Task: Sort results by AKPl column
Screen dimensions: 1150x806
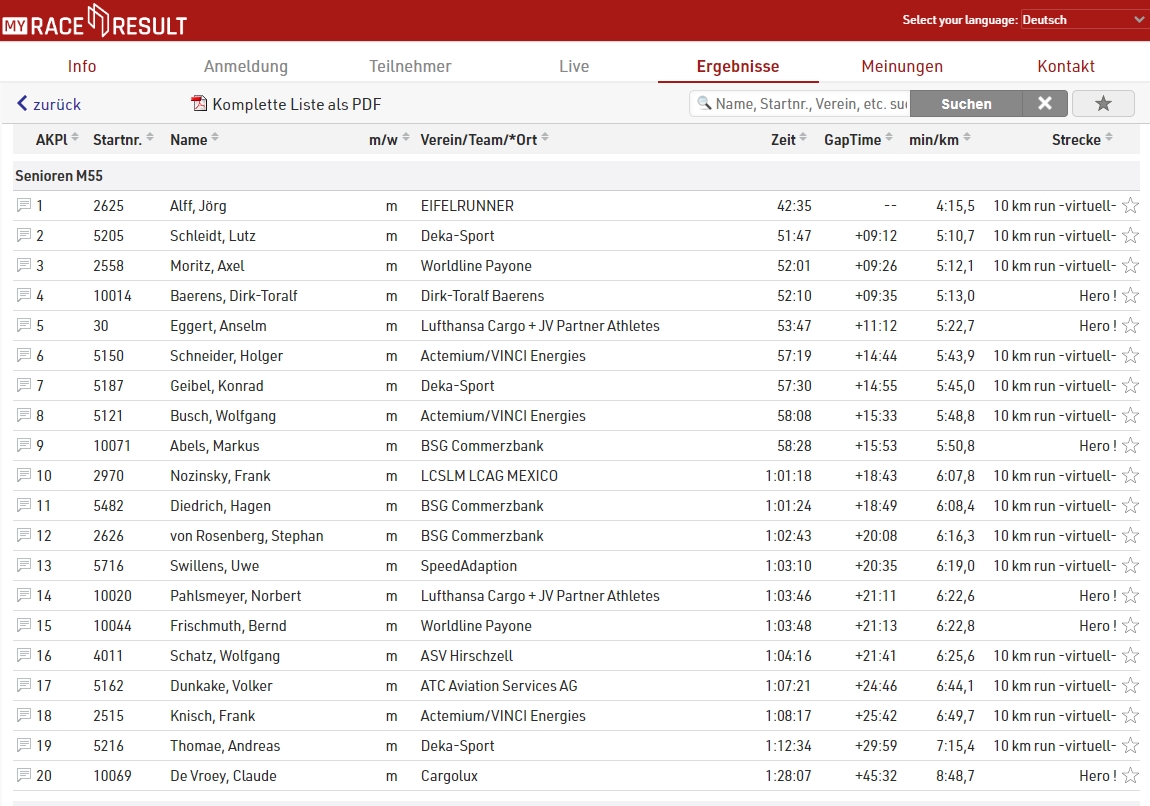Action: 56,139
